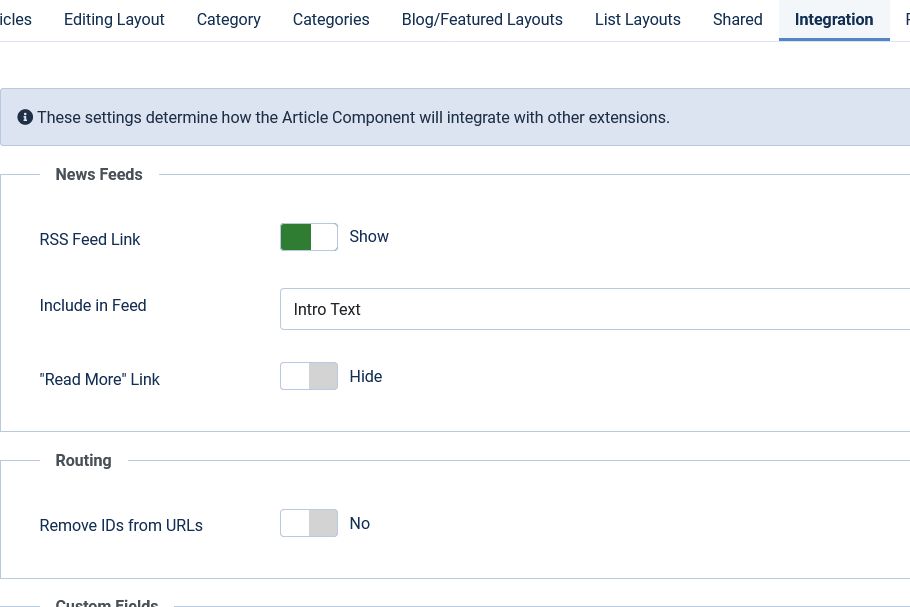Click the News Feeds section heading

point(99,174)
